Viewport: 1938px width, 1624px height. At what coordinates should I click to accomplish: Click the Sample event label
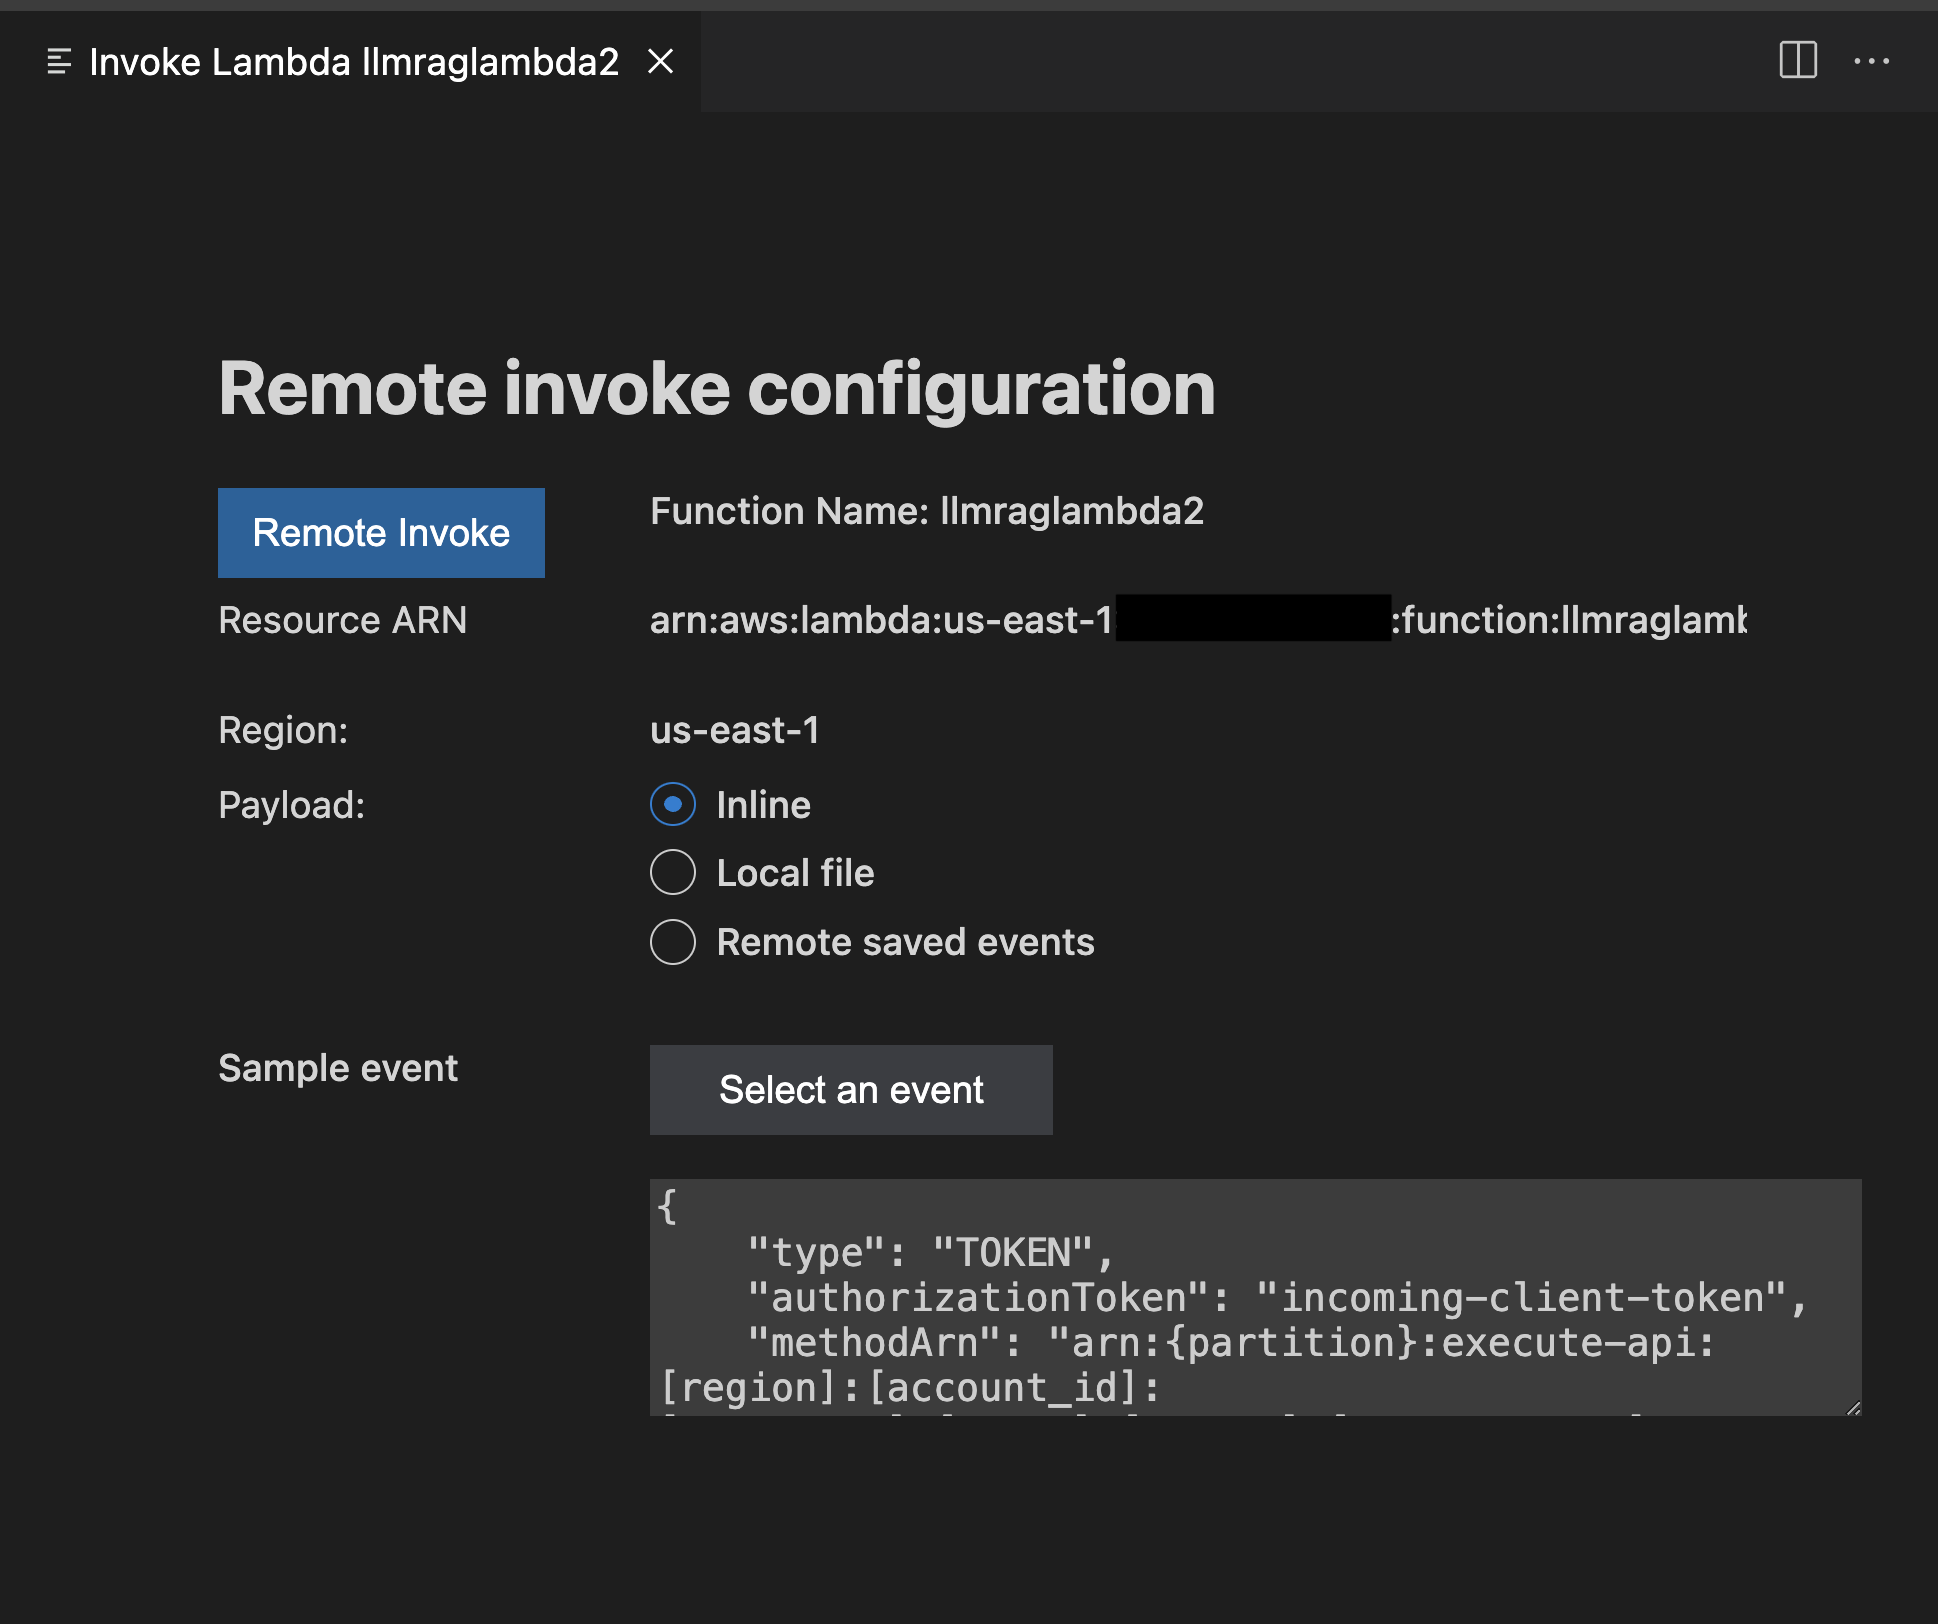[338, 1068]
